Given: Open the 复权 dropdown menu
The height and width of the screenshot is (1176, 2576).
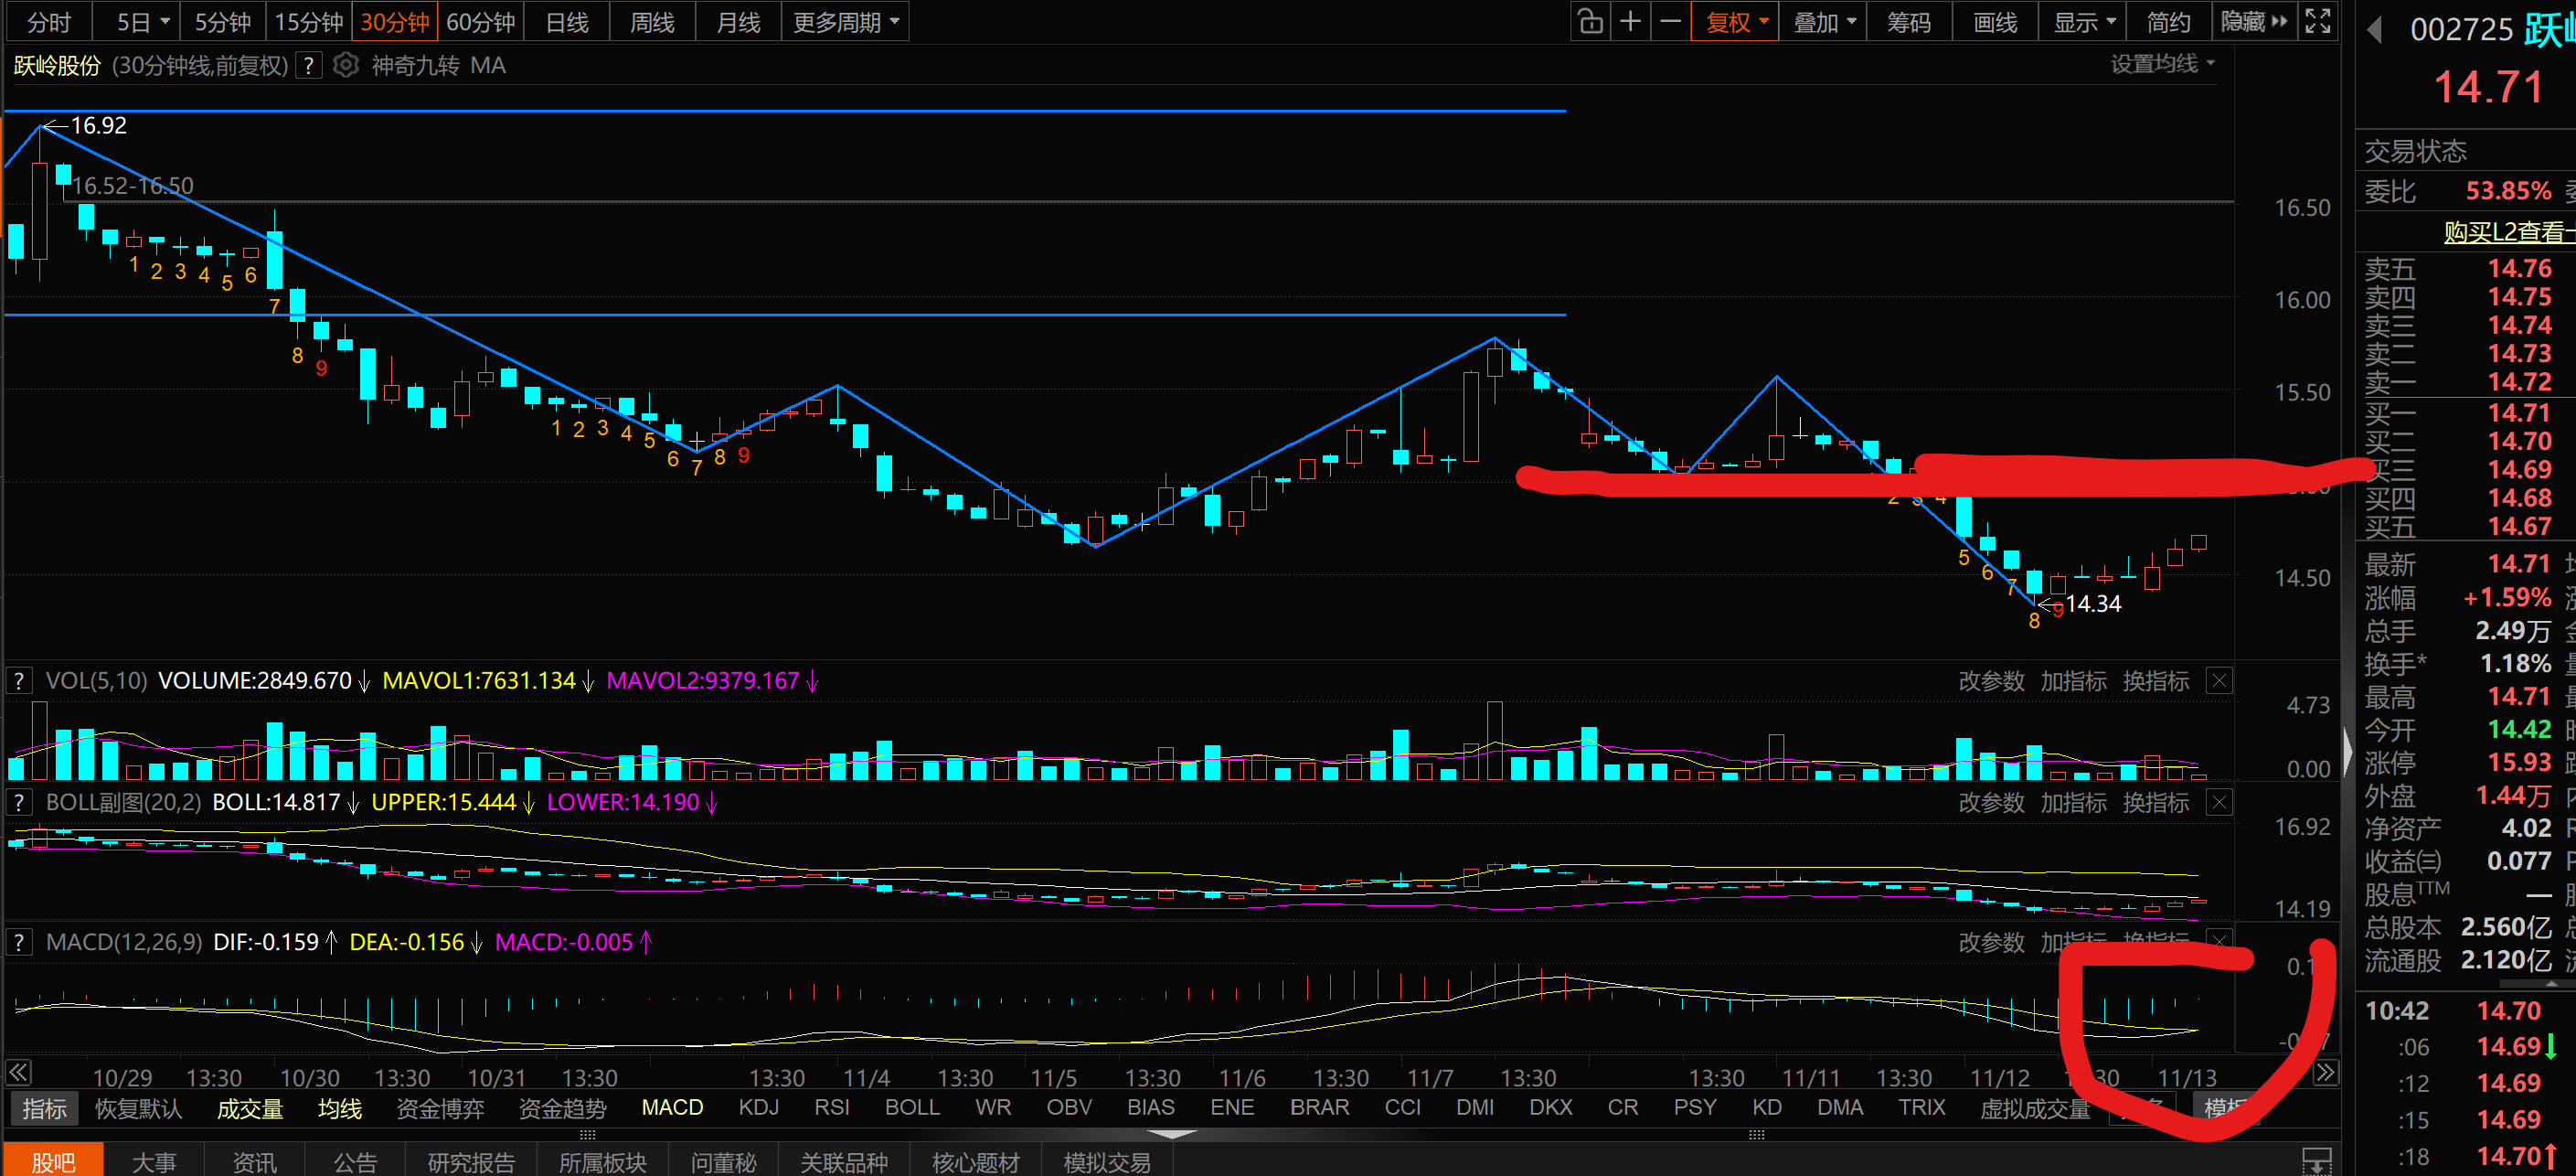Looking at the screenshot, I should (x=1736, y=21).
